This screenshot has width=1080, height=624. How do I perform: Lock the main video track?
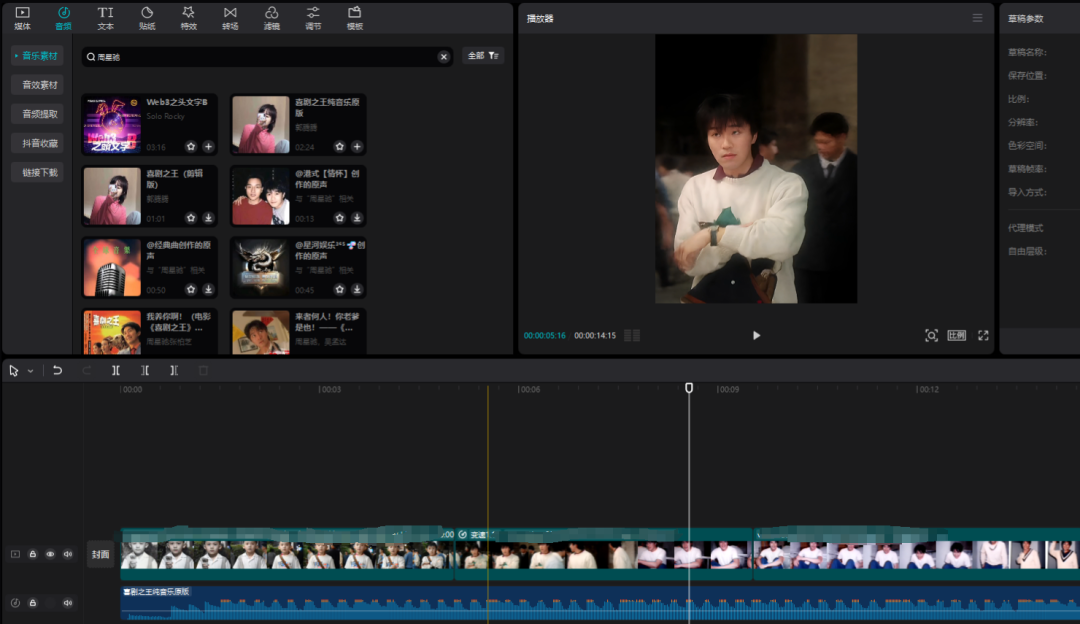click(x=32, y=554)
